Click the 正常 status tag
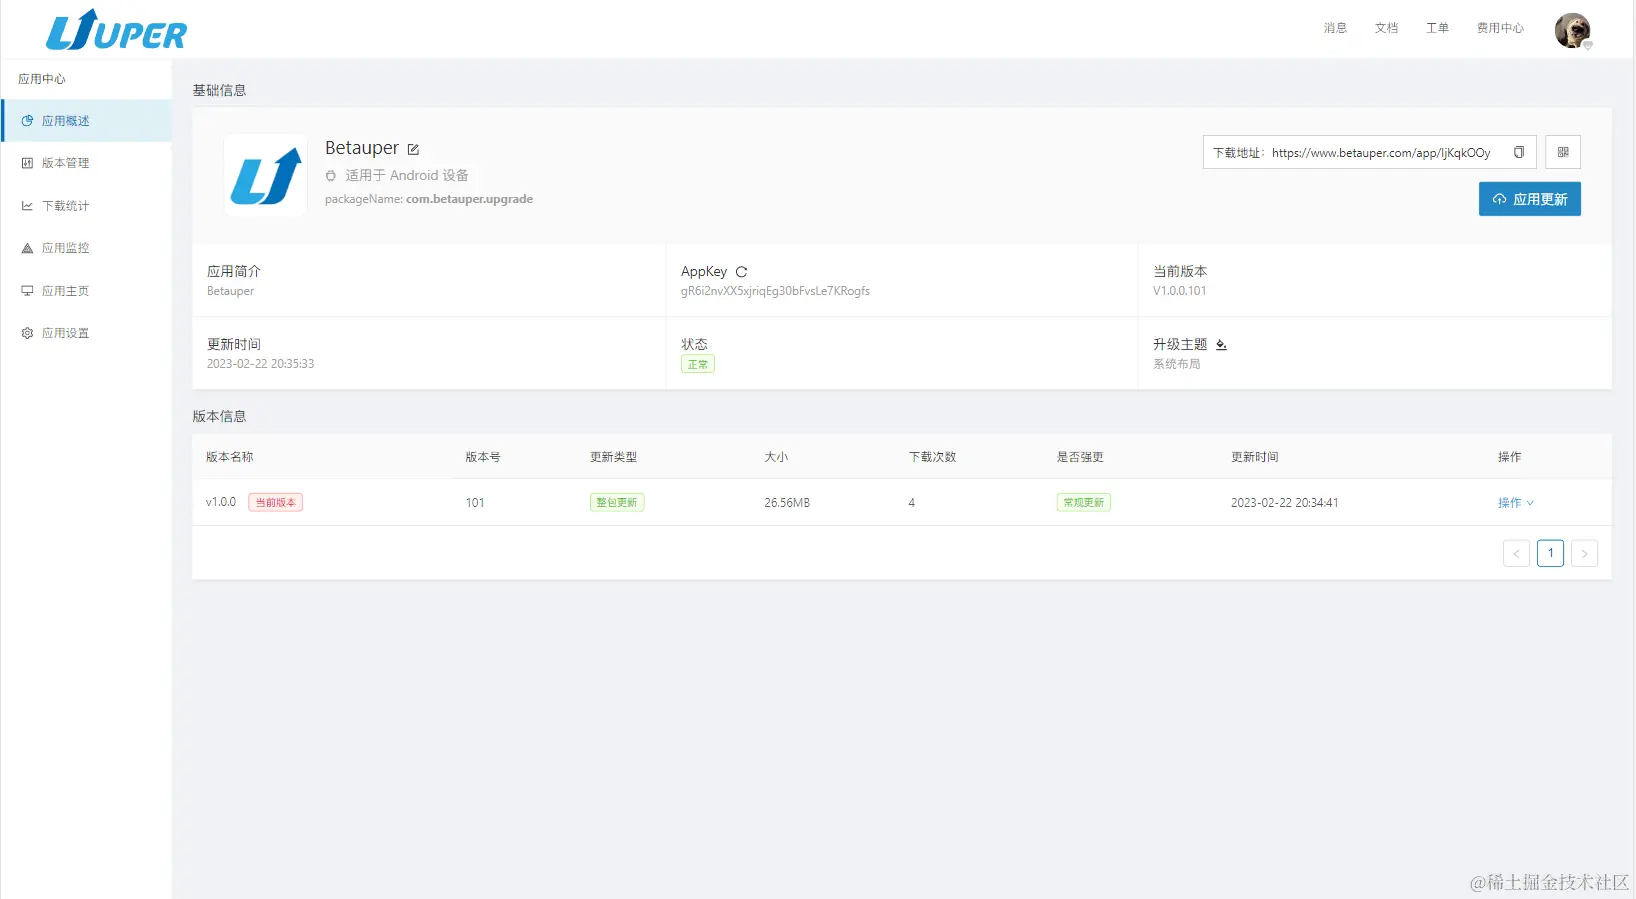1636x899 pixels. pyautogui.click(x=698, y=365)
